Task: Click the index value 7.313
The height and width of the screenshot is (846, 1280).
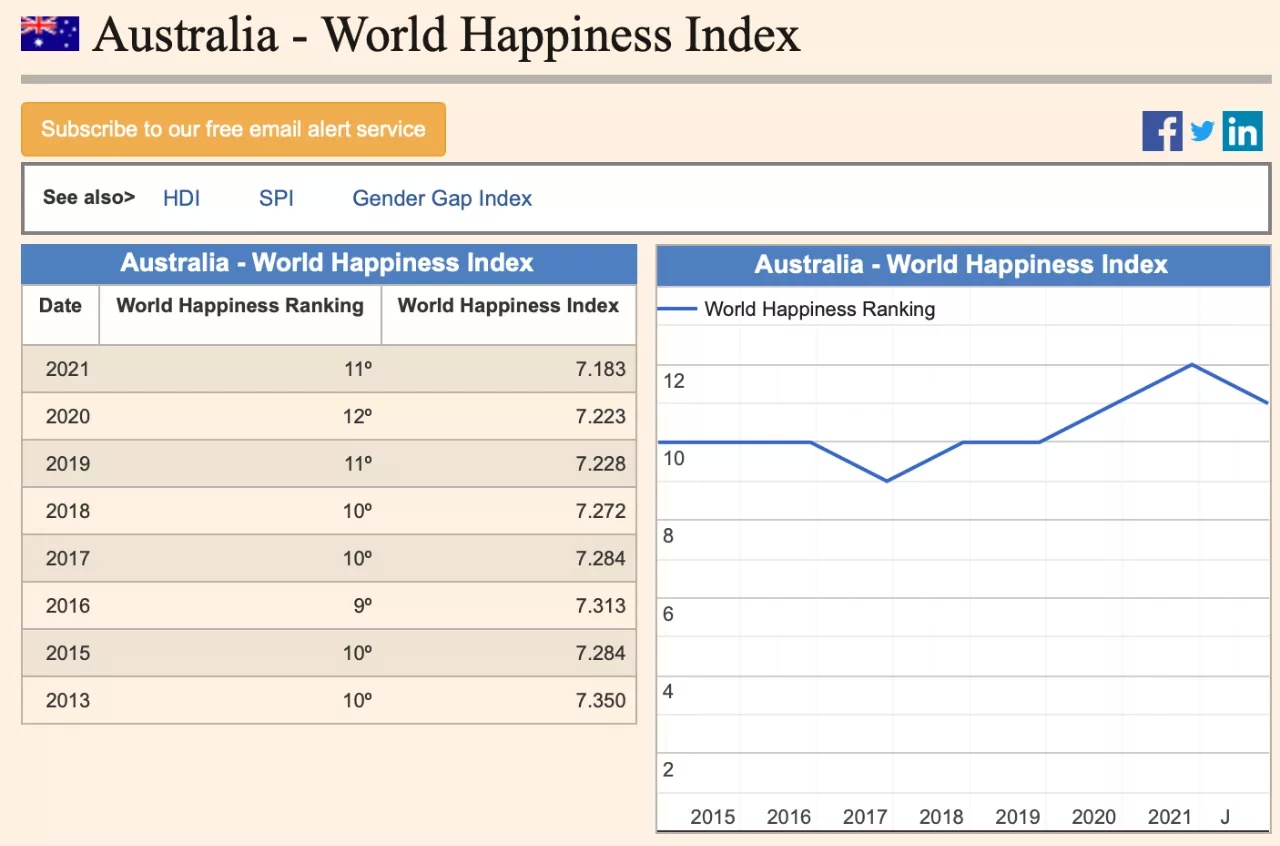Action: coord(600,605)
